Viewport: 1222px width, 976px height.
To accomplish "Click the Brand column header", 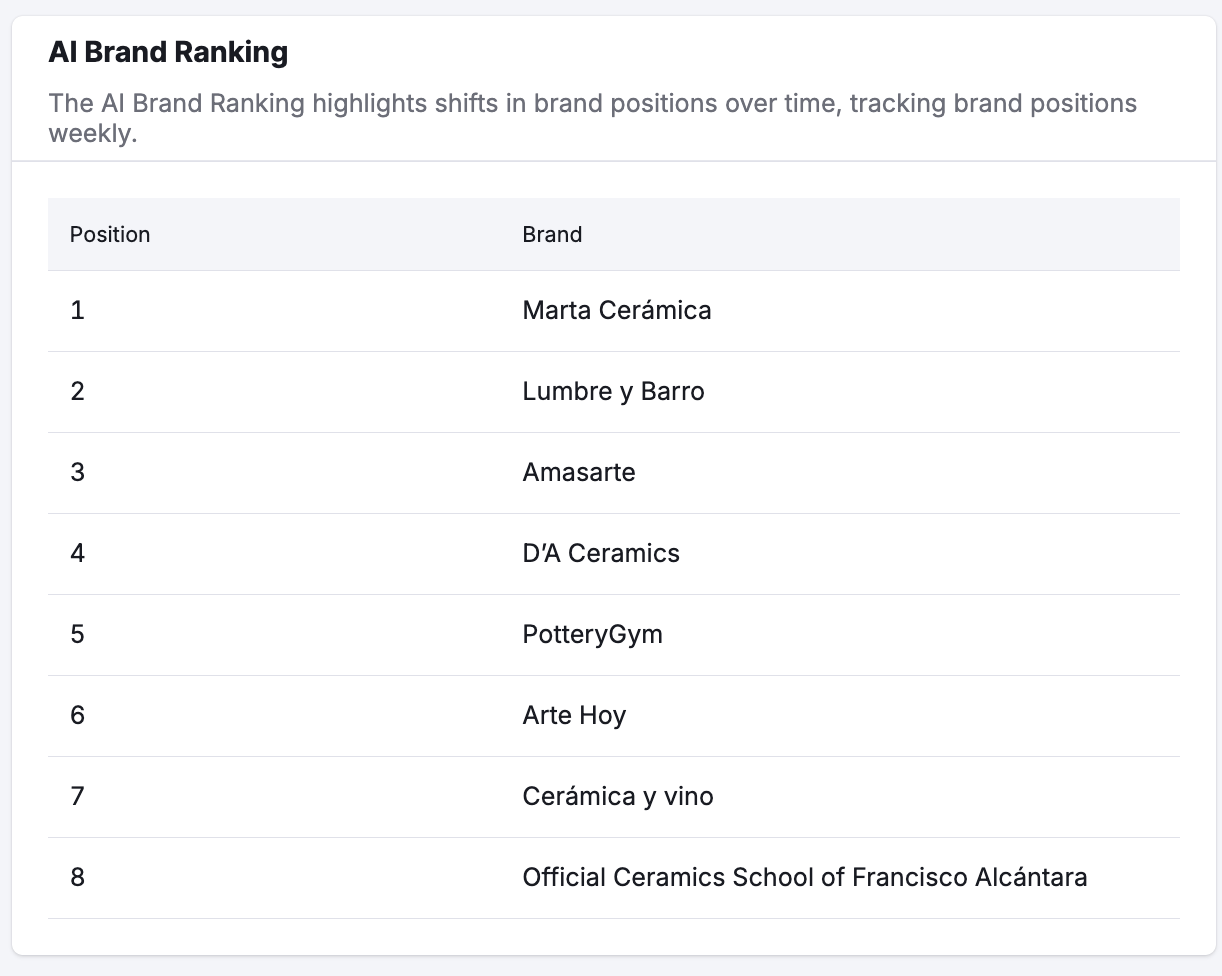I will (x=552, y=234).
